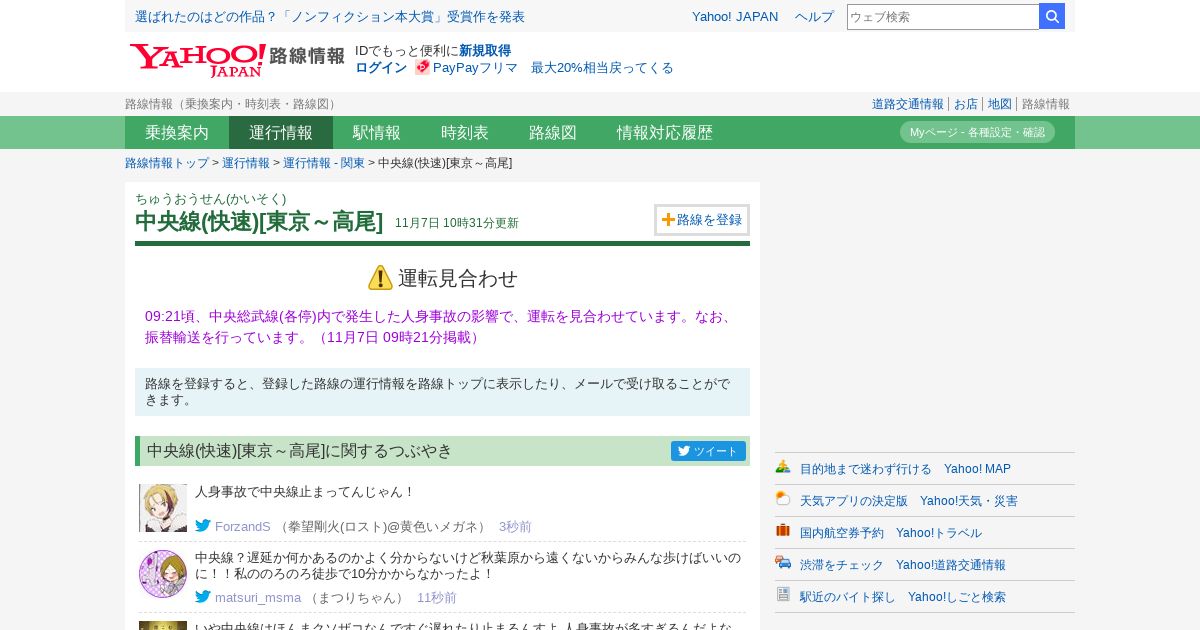Open Myページ settings button
Image resolution: width=1200 pixels, height=630 pixels.
pos(977,132)
